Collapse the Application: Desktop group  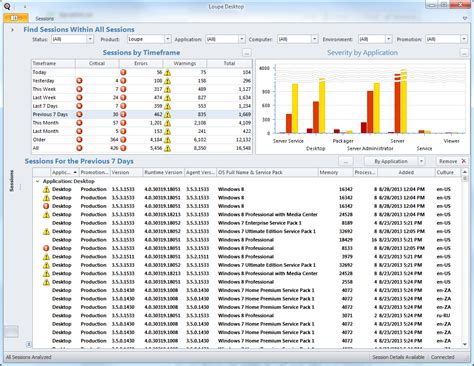point(37,181)
